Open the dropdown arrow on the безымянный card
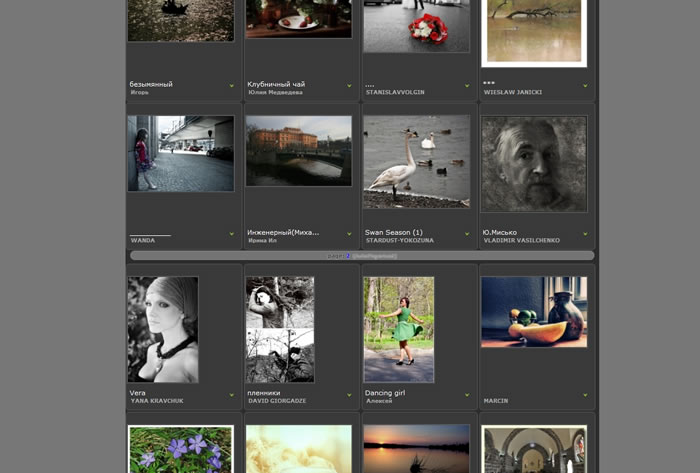The width and height of the screenshot is (700, 473). 231,86
